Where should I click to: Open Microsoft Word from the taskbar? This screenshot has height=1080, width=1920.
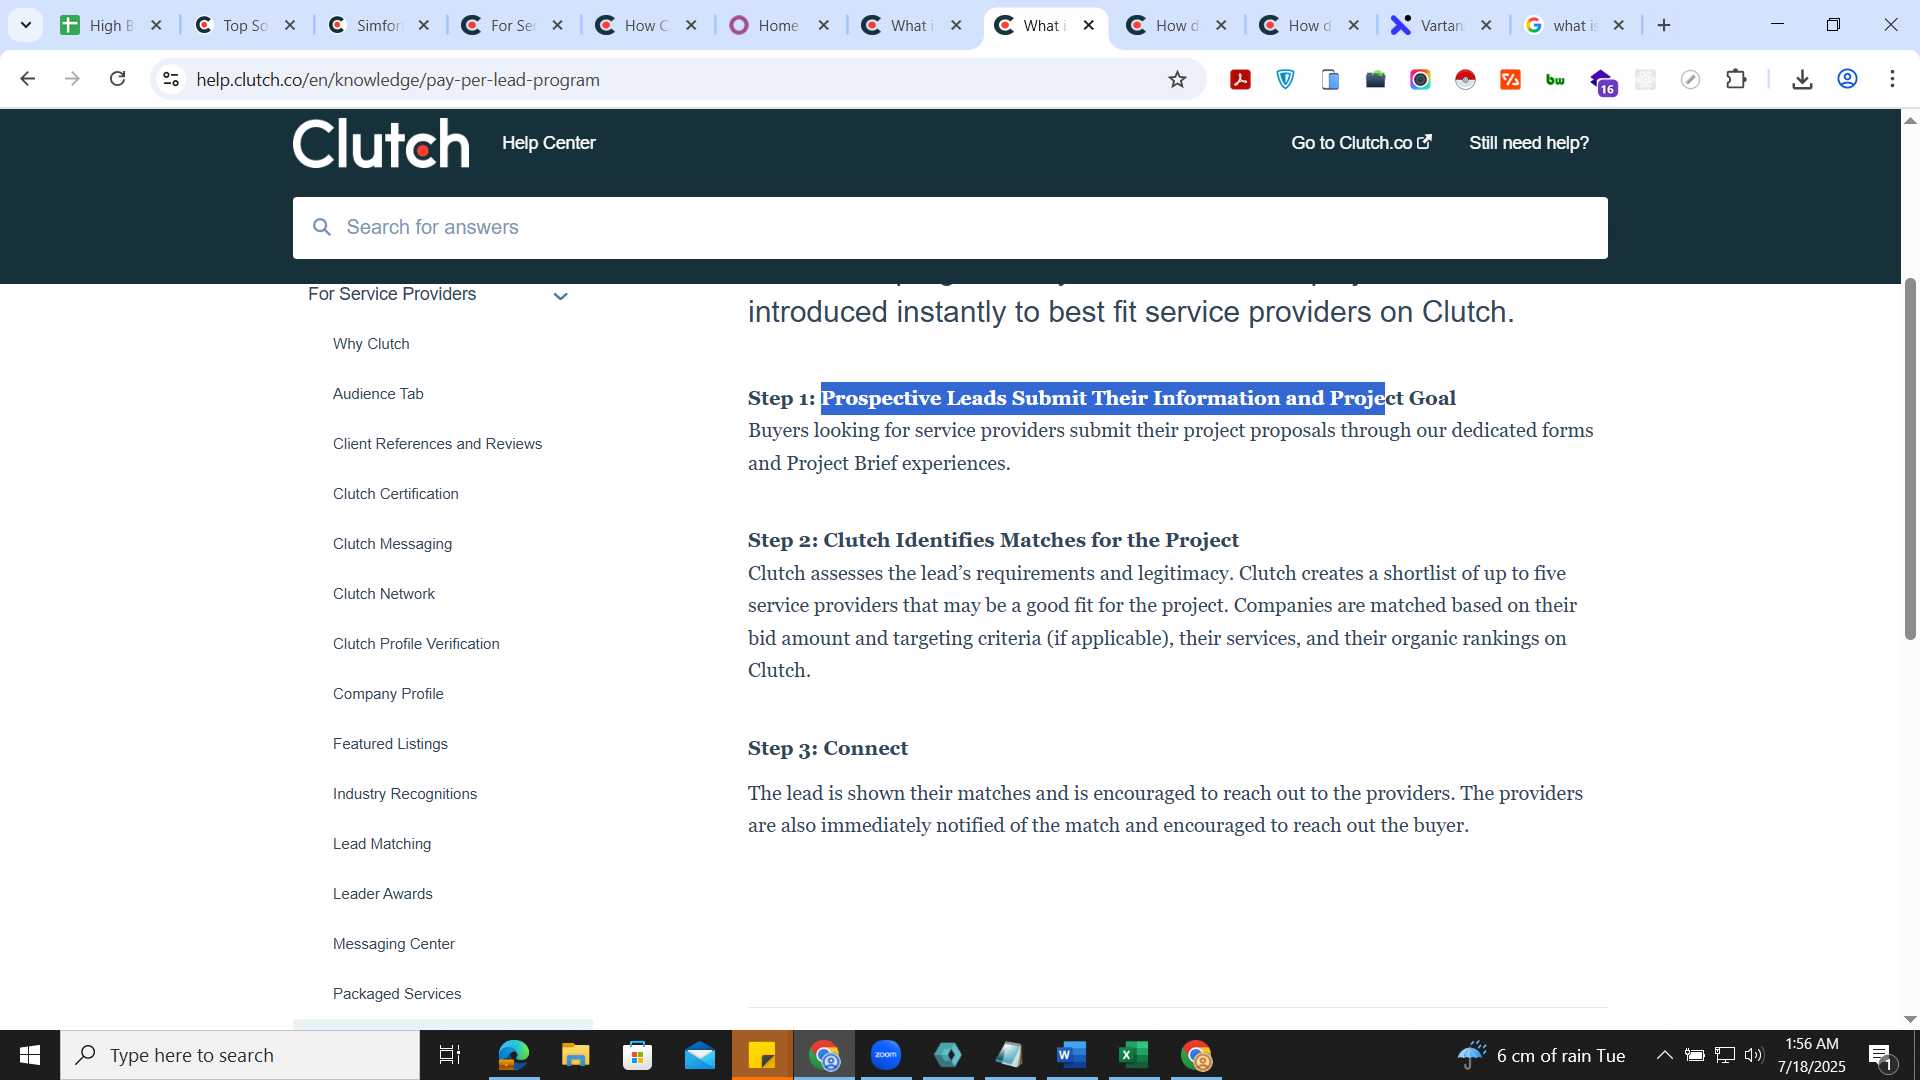(x=1071, y=1055)
